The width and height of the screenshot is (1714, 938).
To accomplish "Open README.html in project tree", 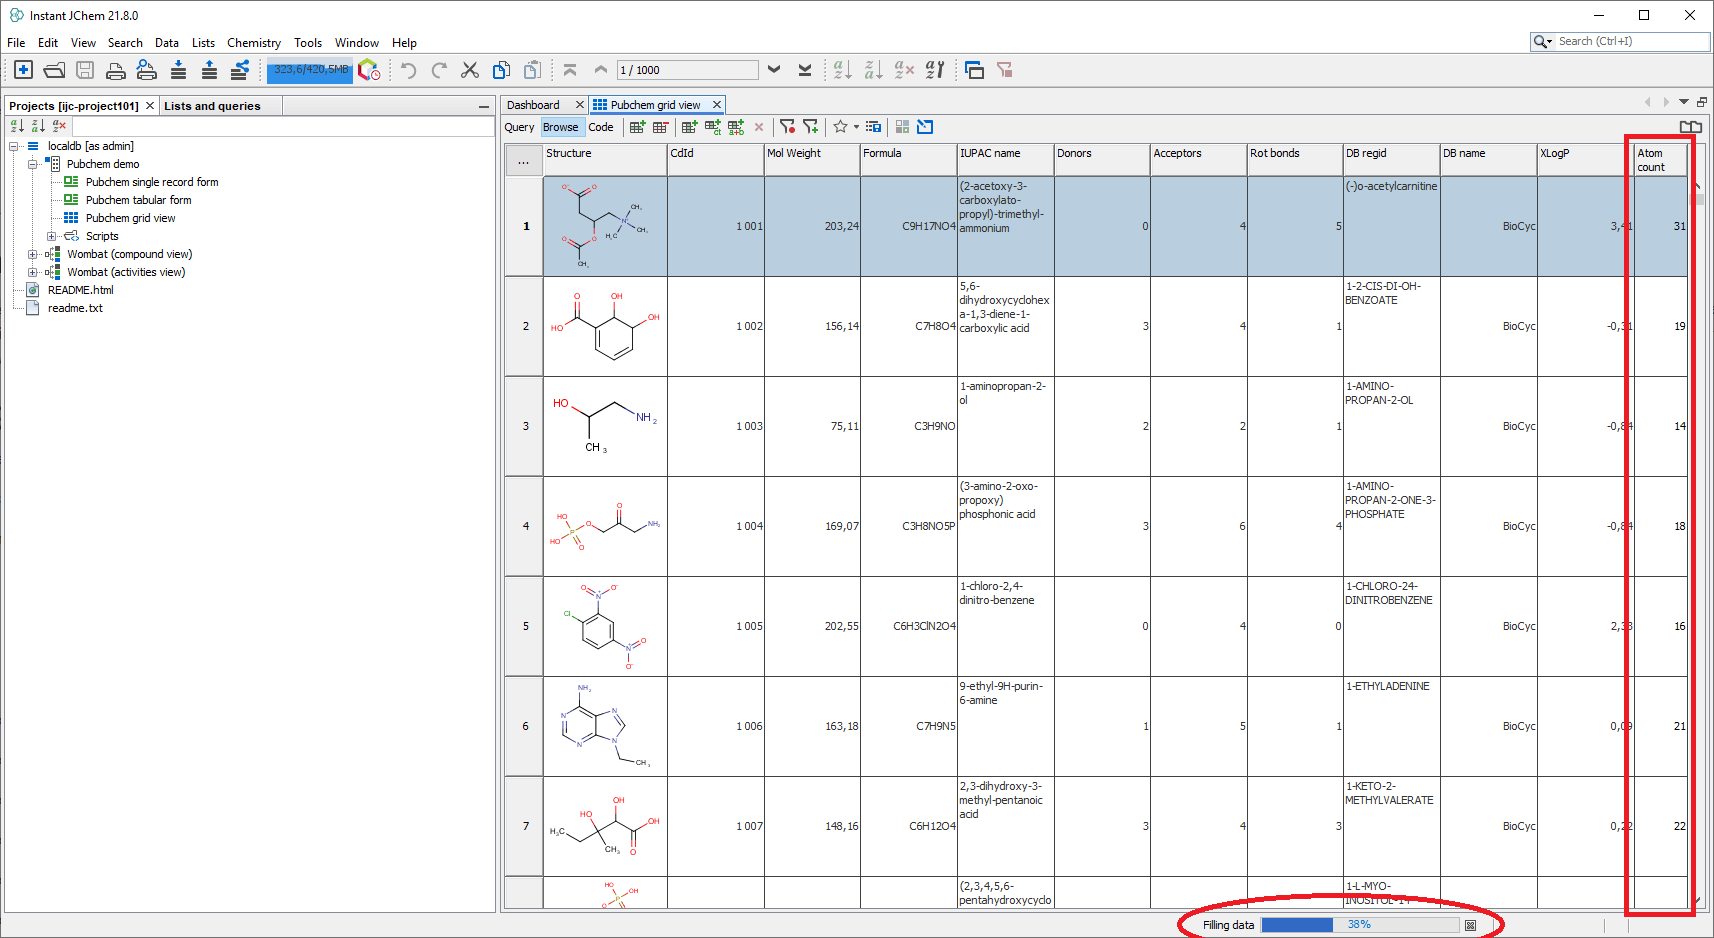I will click(x=80, y=290).
